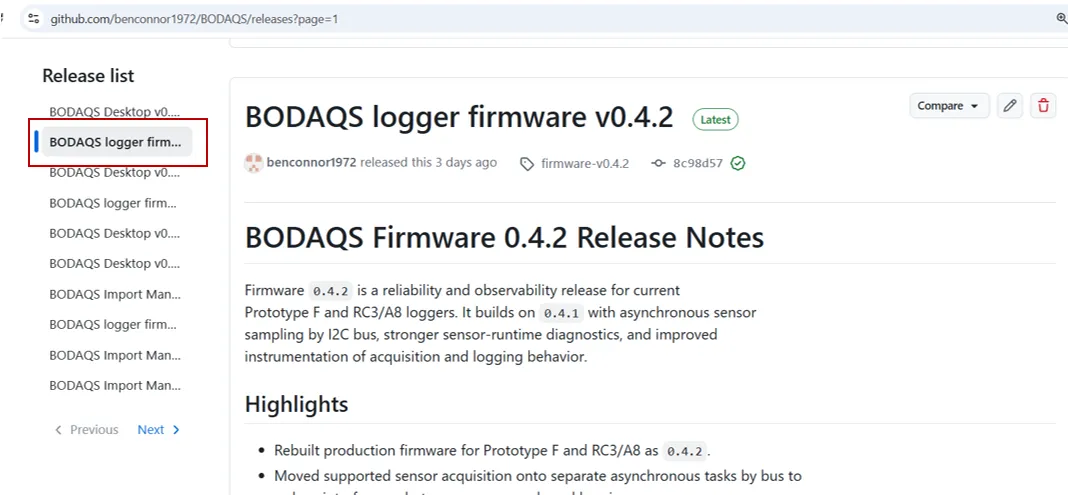1068x495 pixels.
Task: Open commit 8c98d57
Action: coord(697,163)
